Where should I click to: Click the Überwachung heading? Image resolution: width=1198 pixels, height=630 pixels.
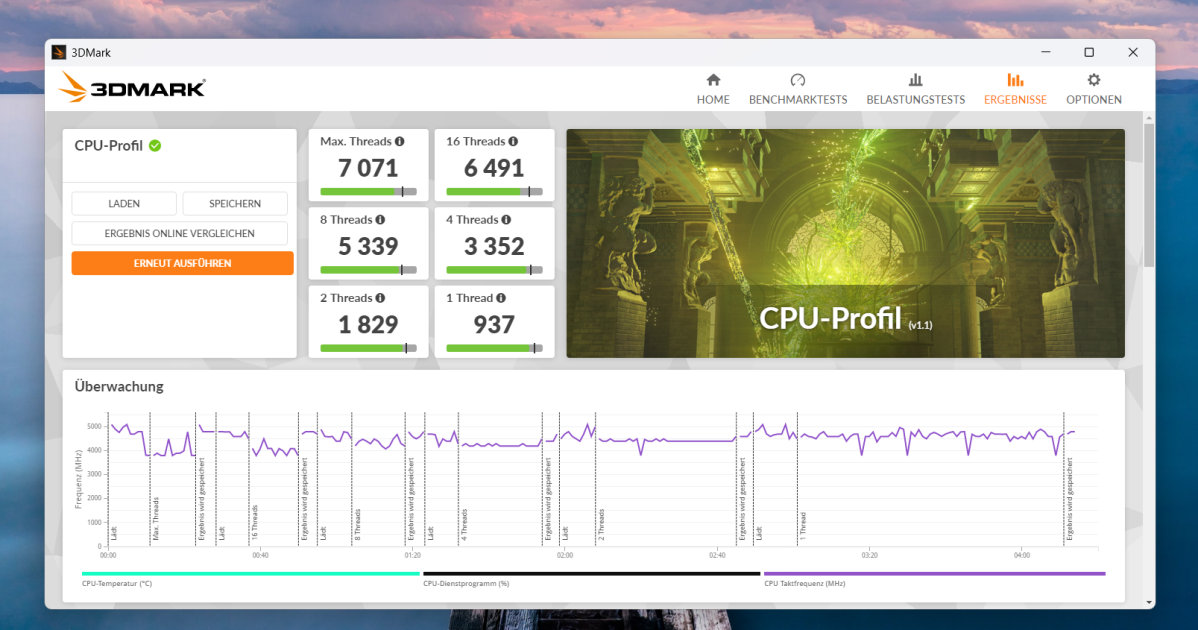coord(119,386)
